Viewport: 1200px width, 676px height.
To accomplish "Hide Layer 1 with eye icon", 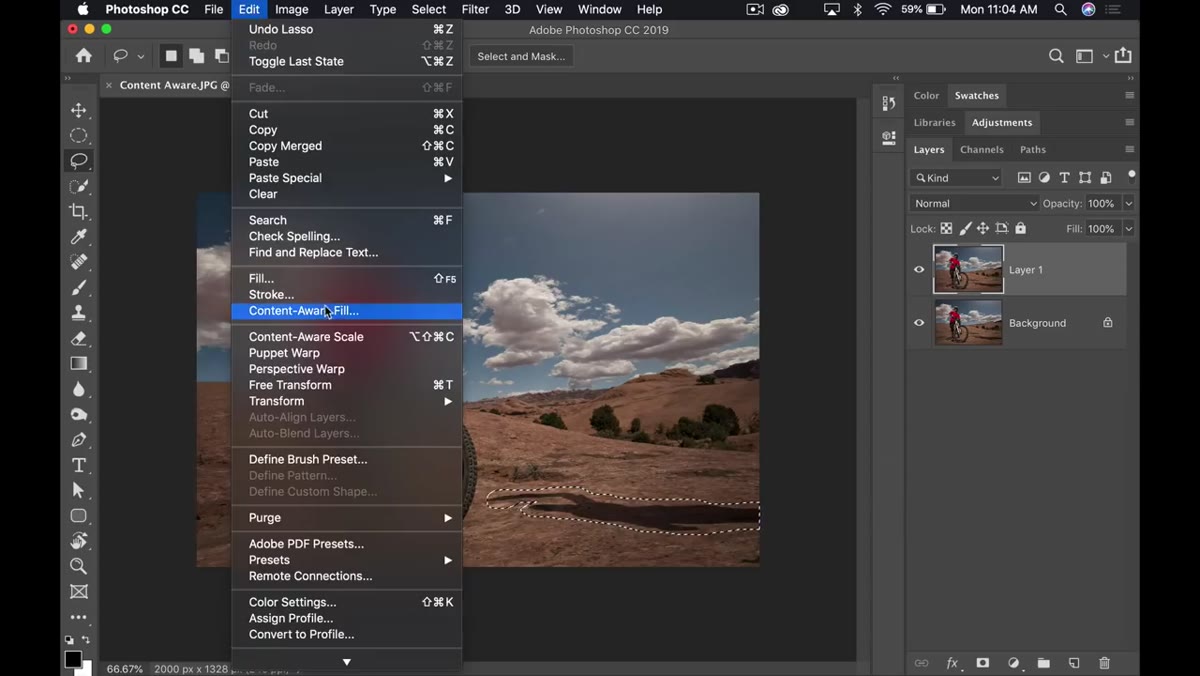I will coord(919,269).
